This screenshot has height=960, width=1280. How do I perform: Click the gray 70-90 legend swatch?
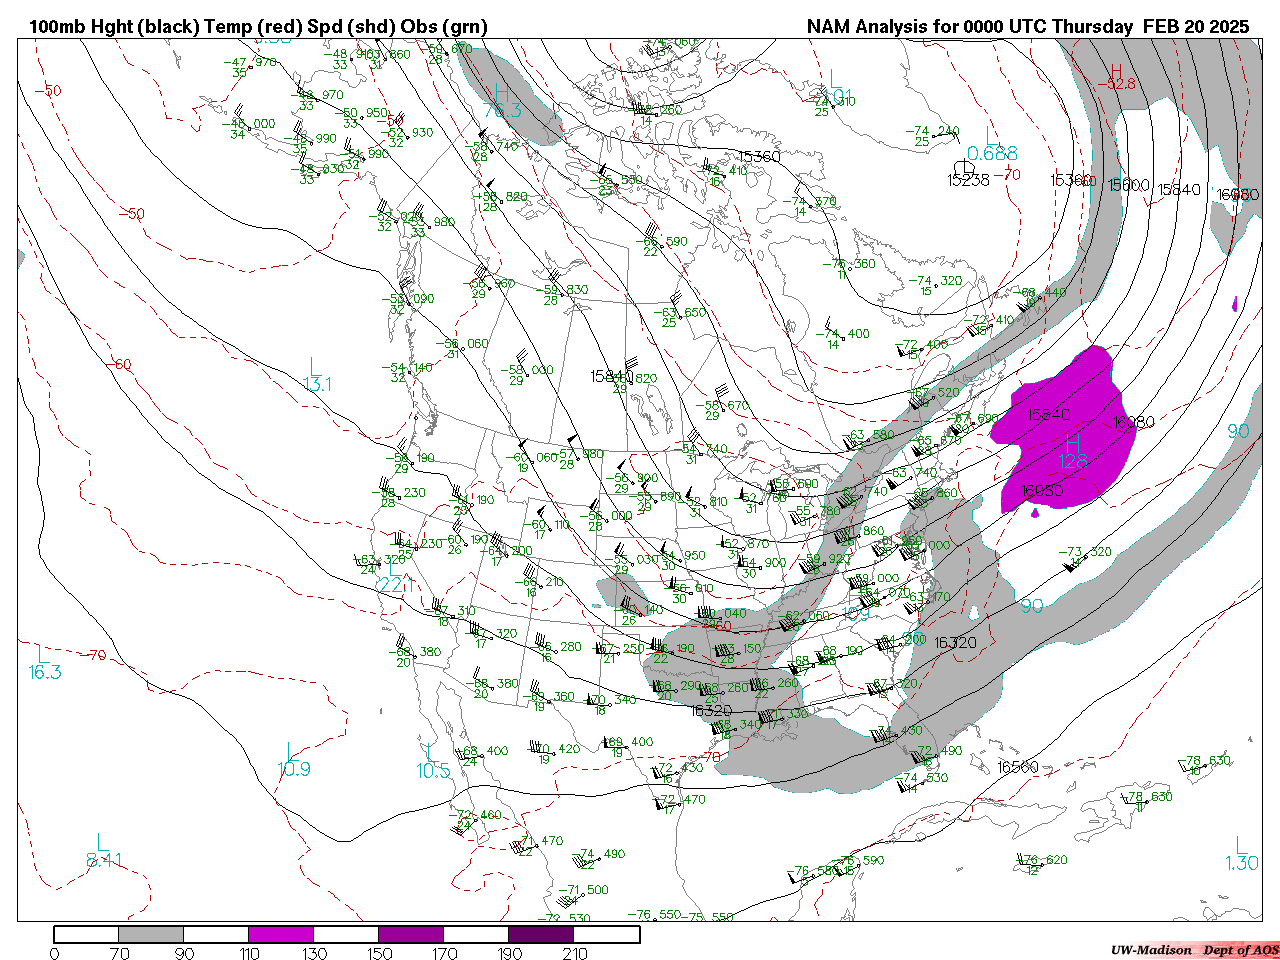pyautogui.click(x=151, y=934)
